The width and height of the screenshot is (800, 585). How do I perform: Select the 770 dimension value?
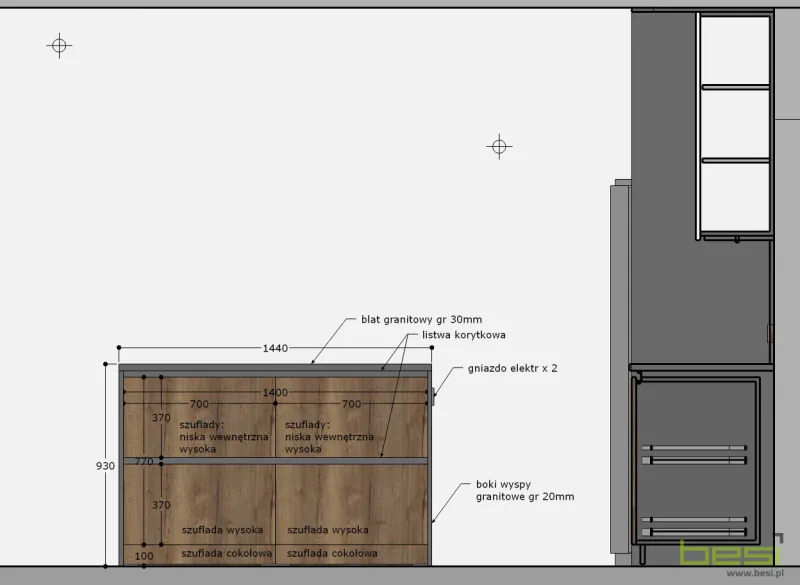(x=144, y=462)
